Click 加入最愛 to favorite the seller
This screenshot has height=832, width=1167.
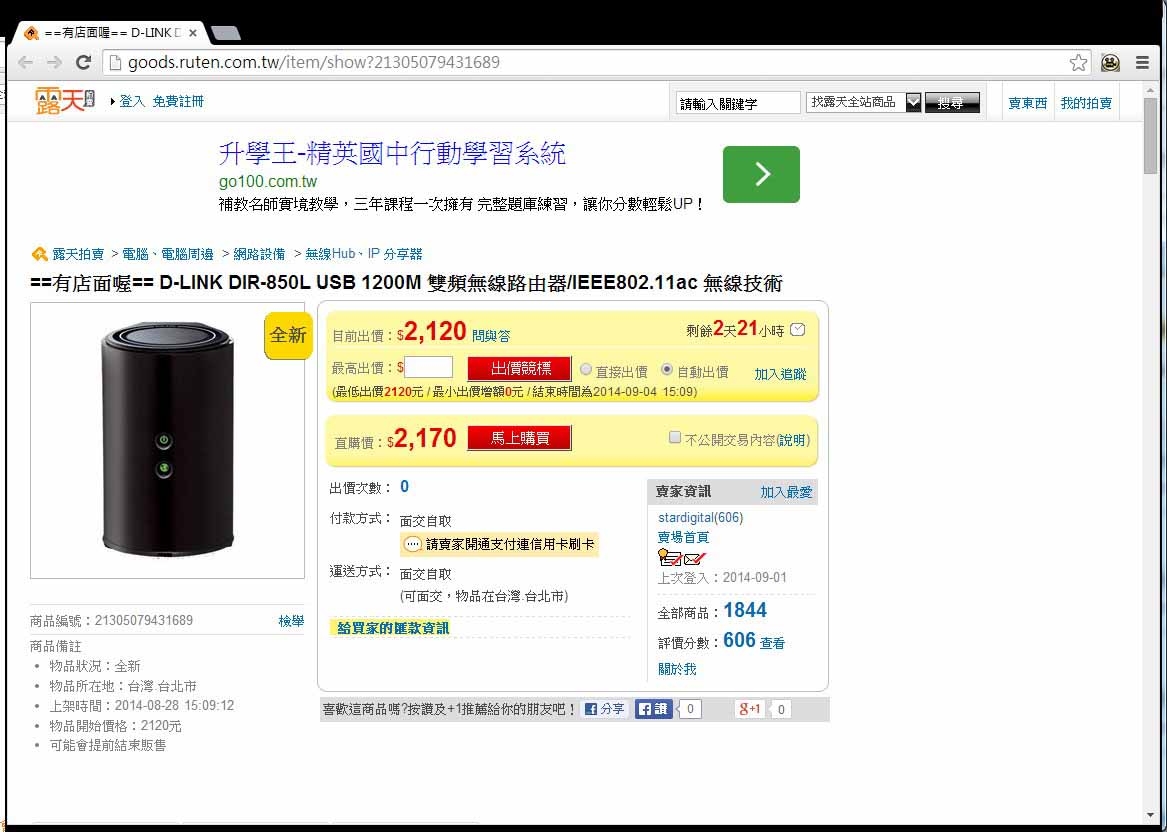click(x=787, y=492)
